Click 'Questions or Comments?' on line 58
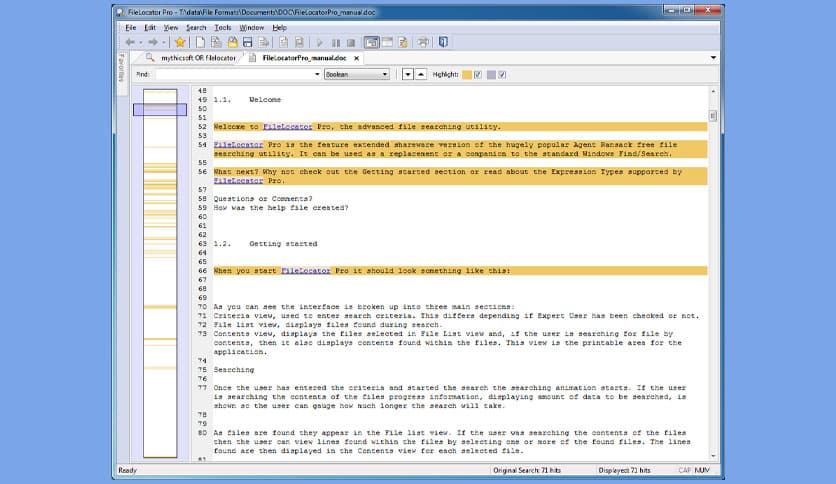 [263, 199]
